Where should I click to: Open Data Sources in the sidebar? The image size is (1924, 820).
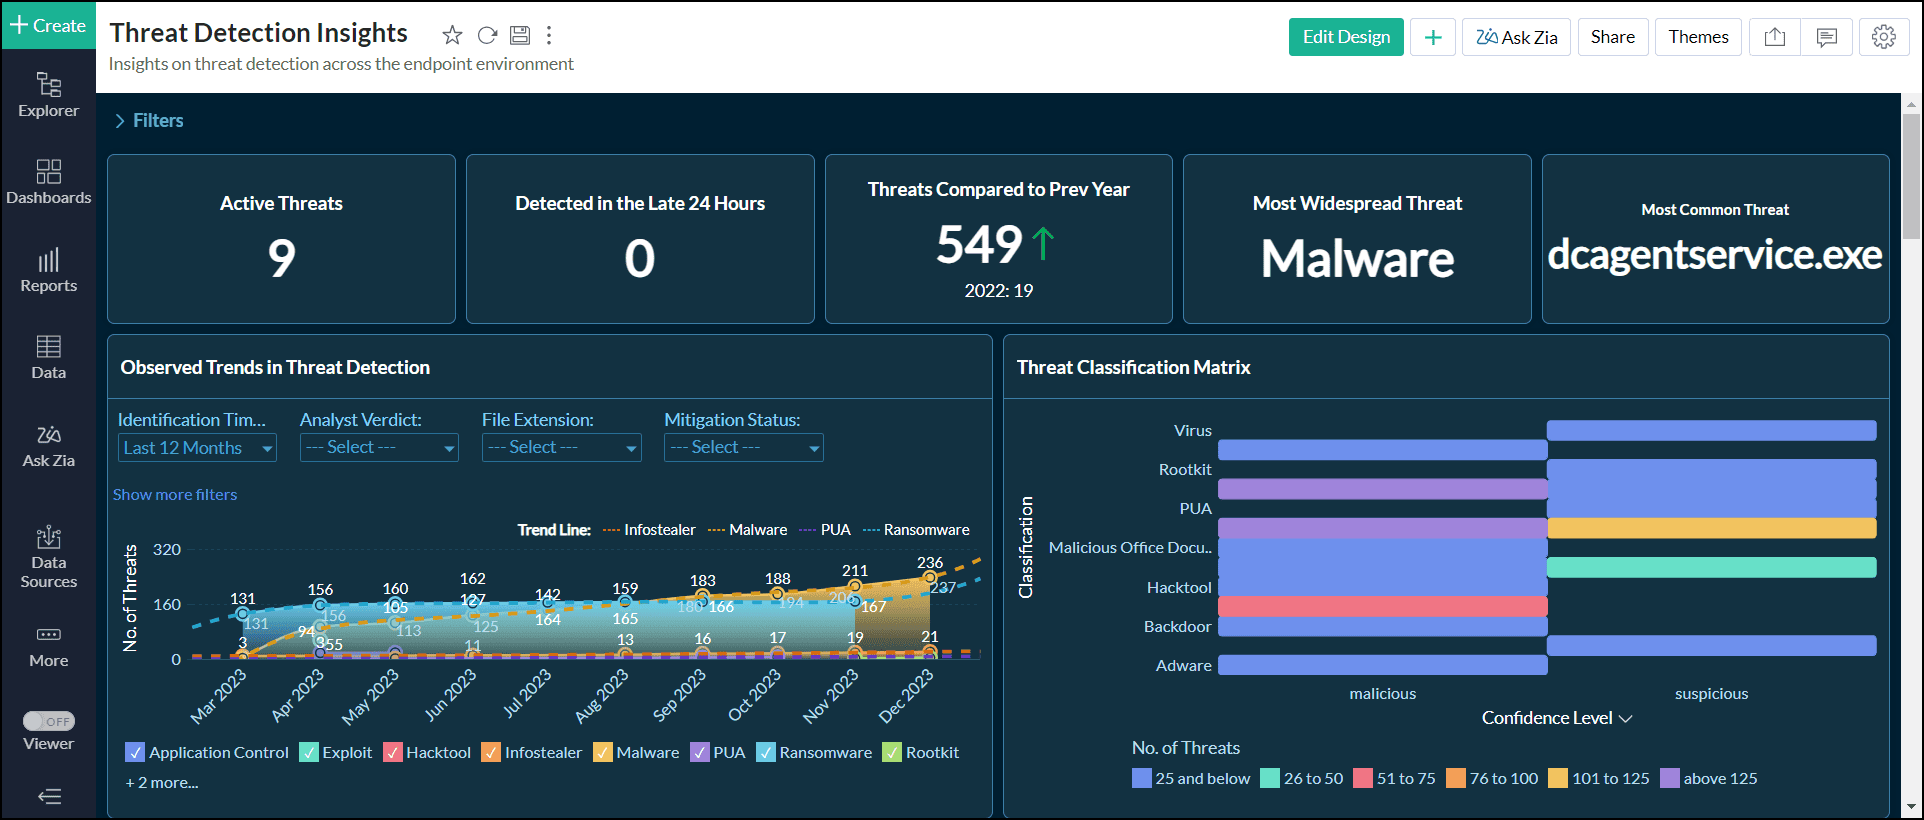48,557
